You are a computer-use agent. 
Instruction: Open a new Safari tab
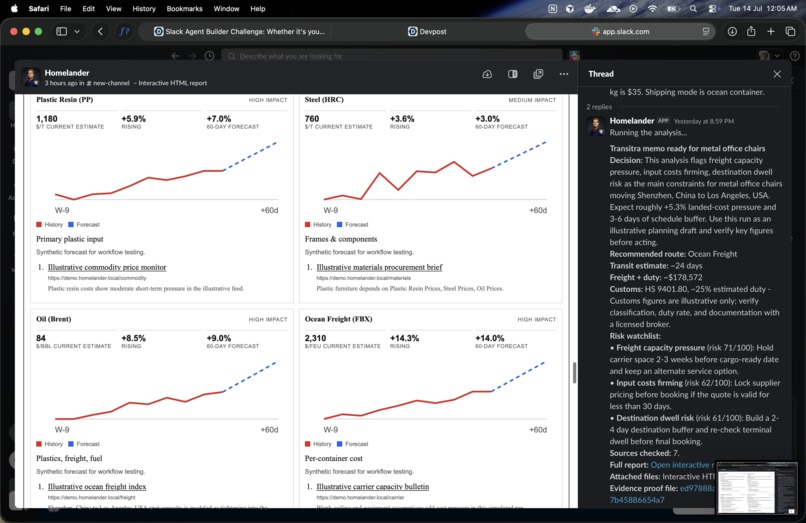coord(771,31)
